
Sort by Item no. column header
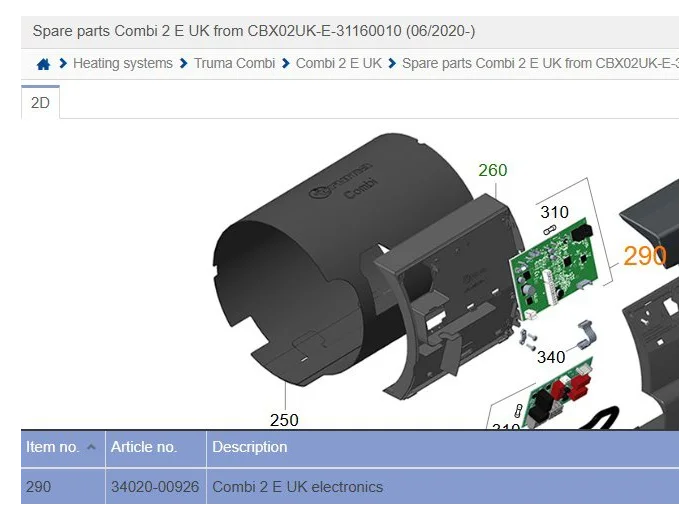click(x=63, y=448)
